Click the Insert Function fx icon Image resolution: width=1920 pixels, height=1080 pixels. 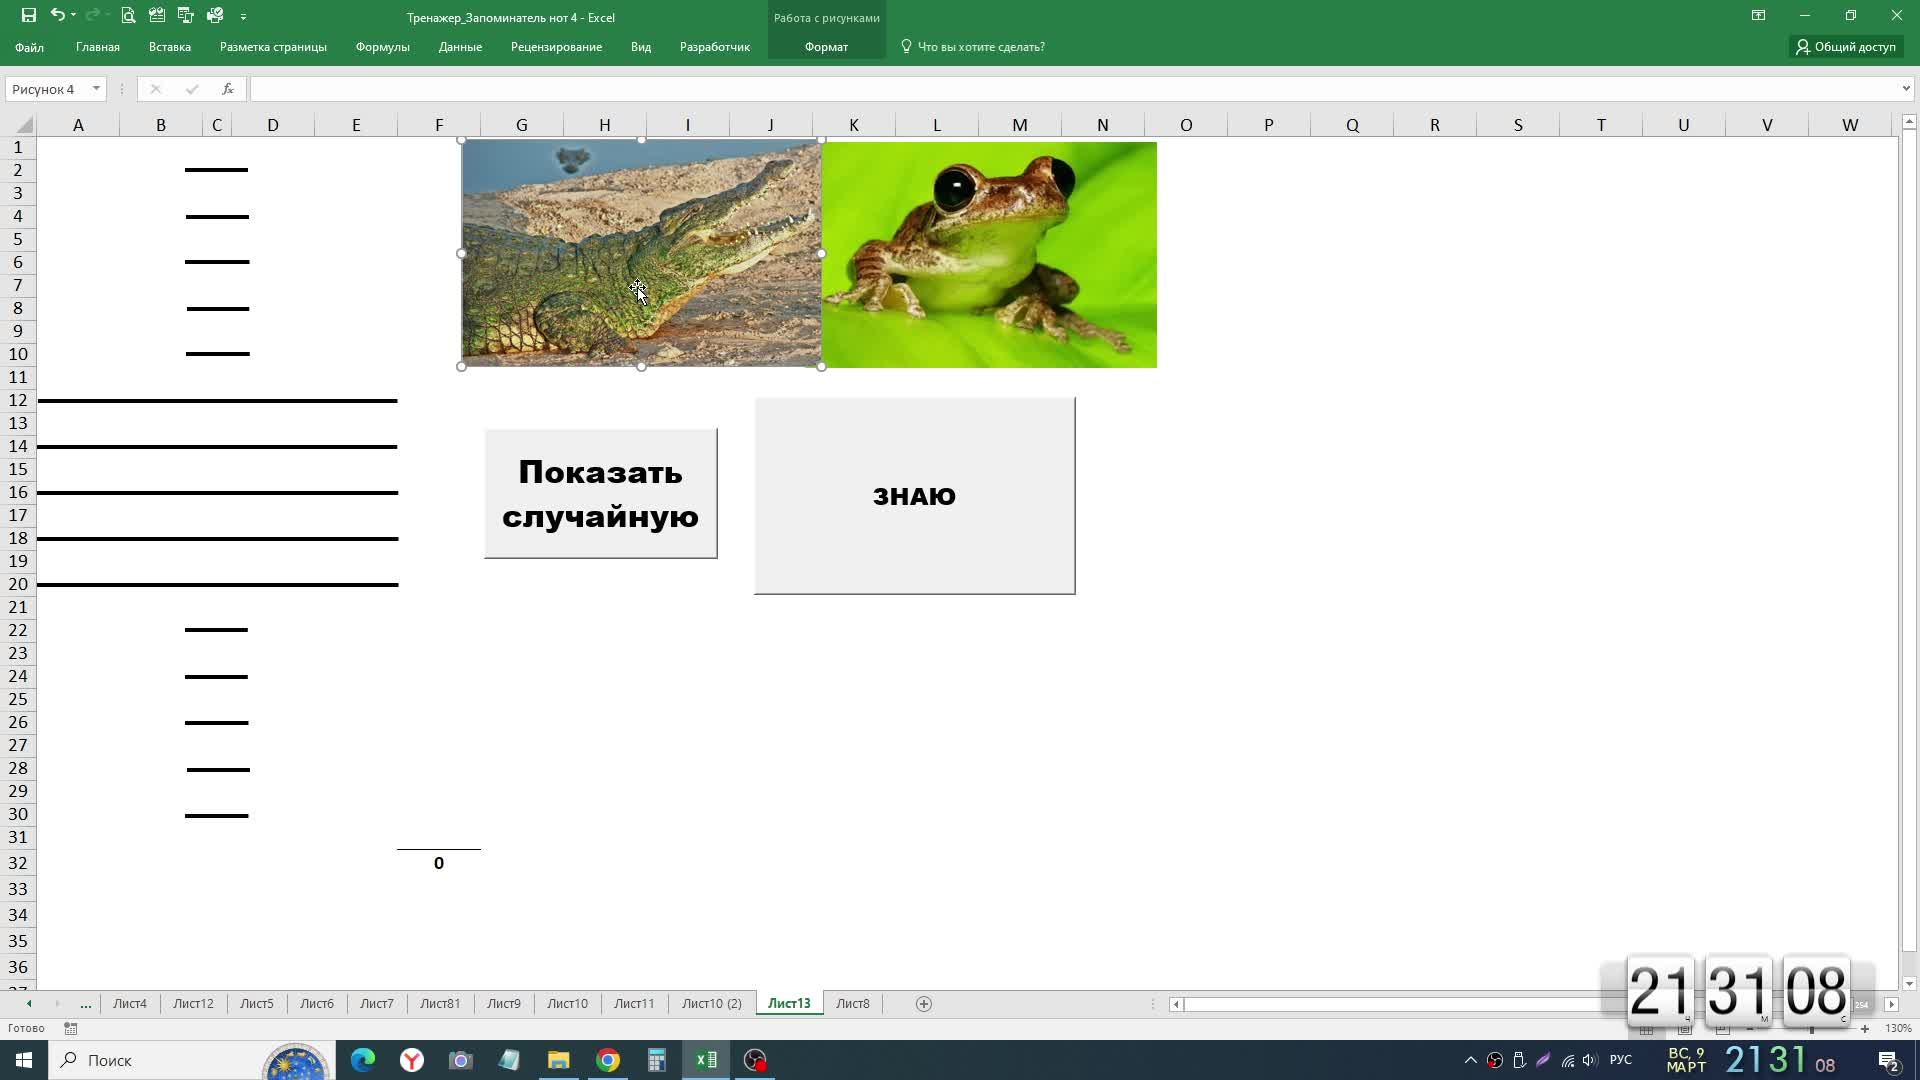pyautogui.click(x=228, y=89)
